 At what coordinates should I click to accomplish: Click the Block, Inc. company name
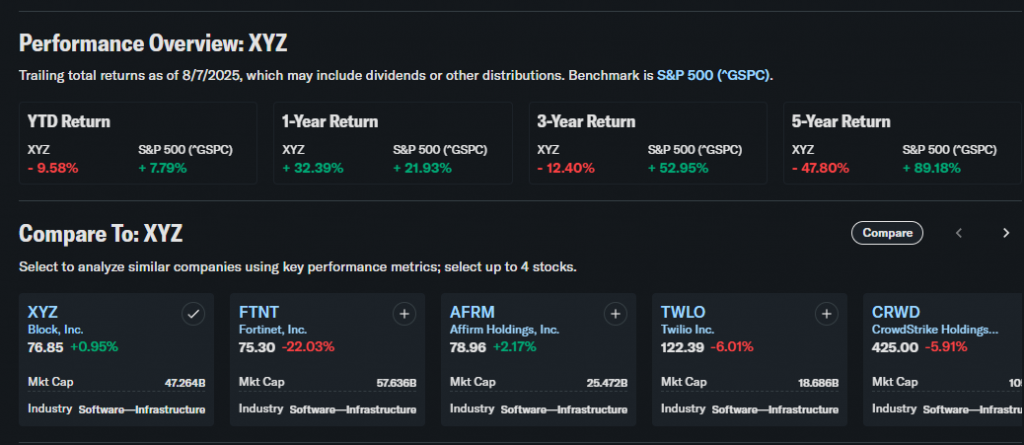coord(56,330)
